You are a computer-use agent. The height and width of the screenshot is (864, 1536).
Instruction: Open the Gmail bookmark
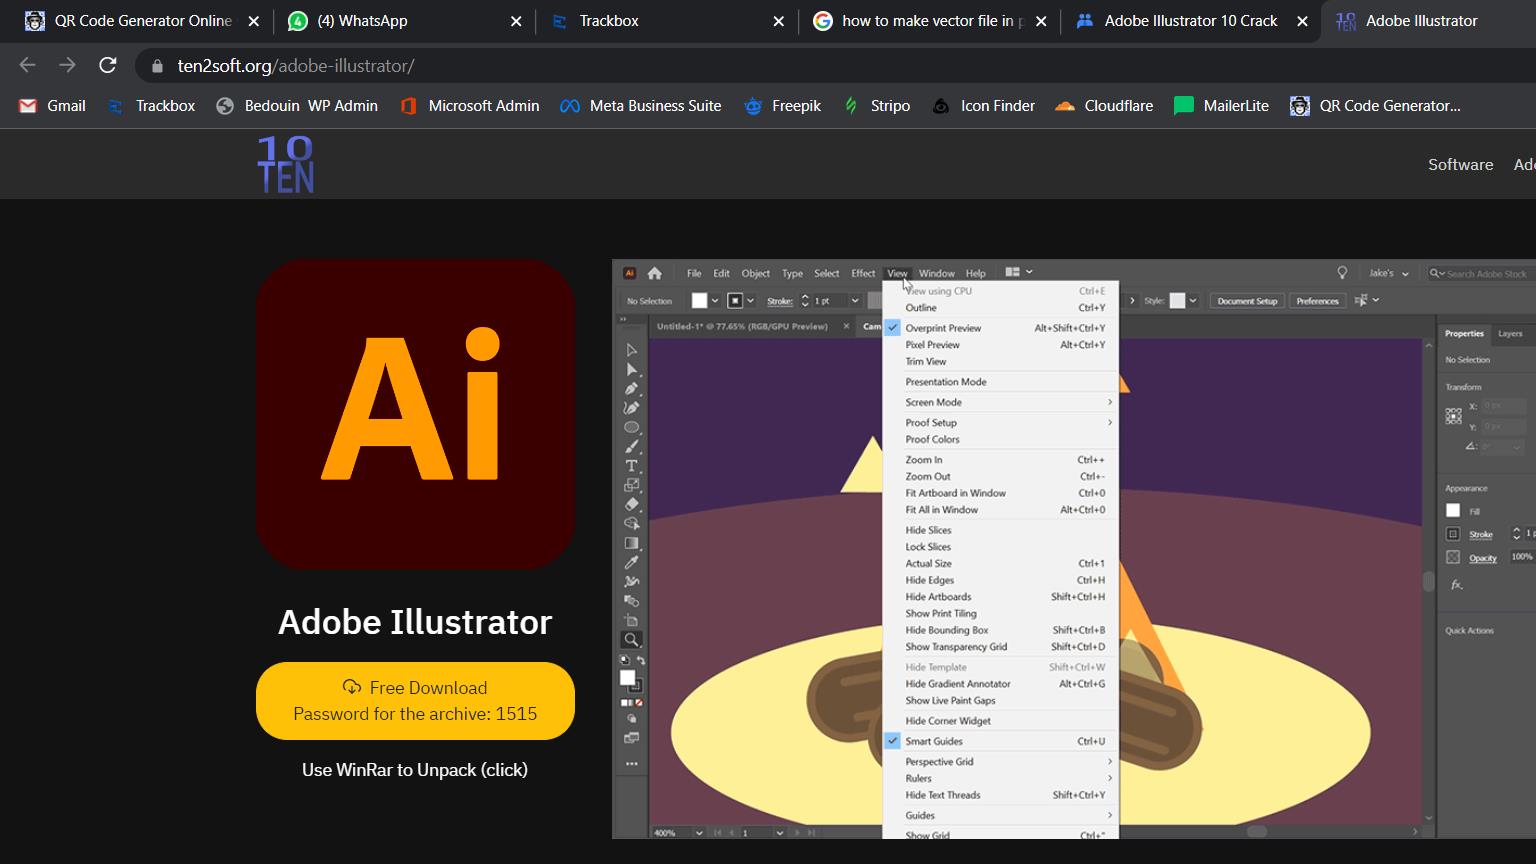[53, 106]
